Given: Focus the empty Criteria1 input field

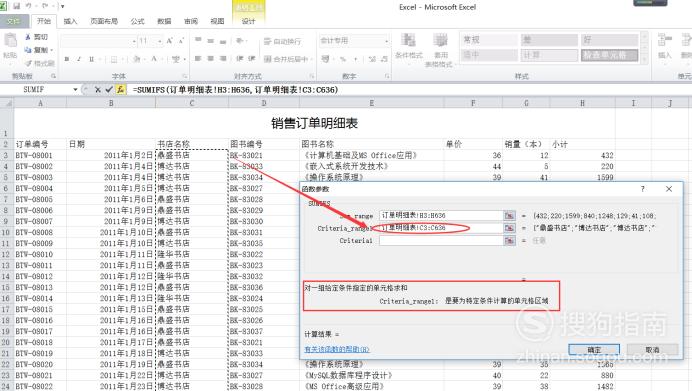Looking at the screenshot, I should click(x=441, y=241).
